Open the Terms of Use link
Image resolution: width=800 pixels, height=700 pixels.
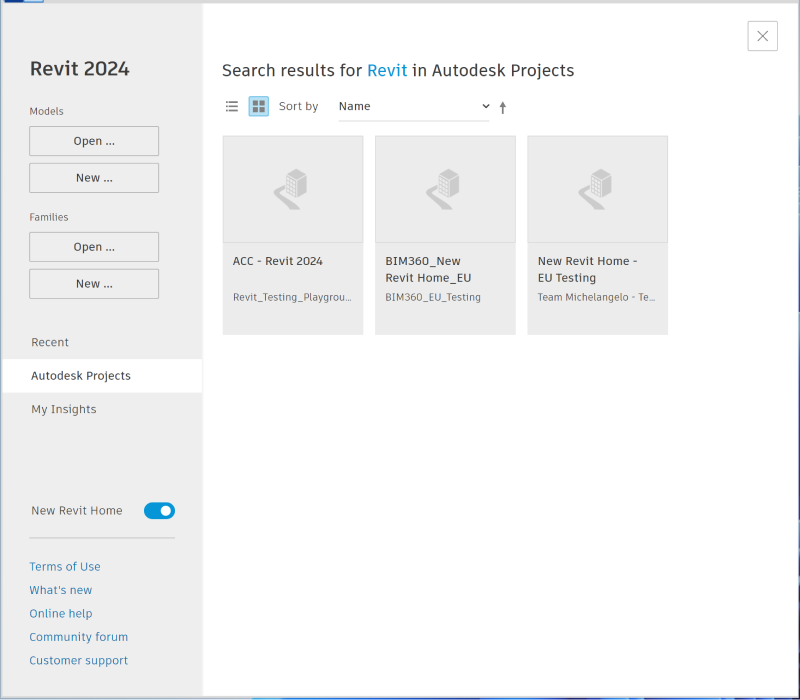pos(65,567)
